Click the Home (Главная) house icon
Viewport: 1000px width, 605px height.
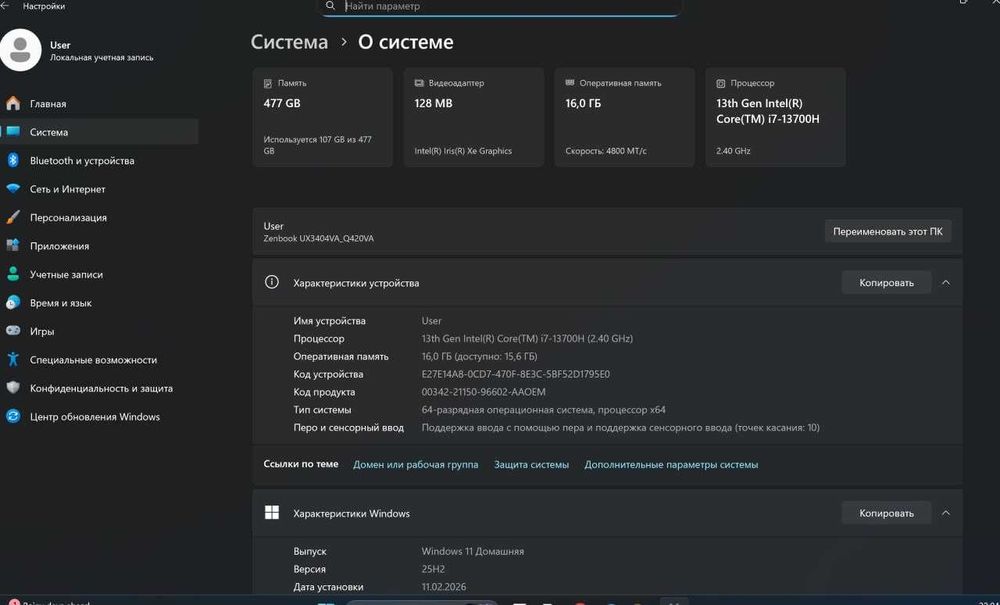13,103
